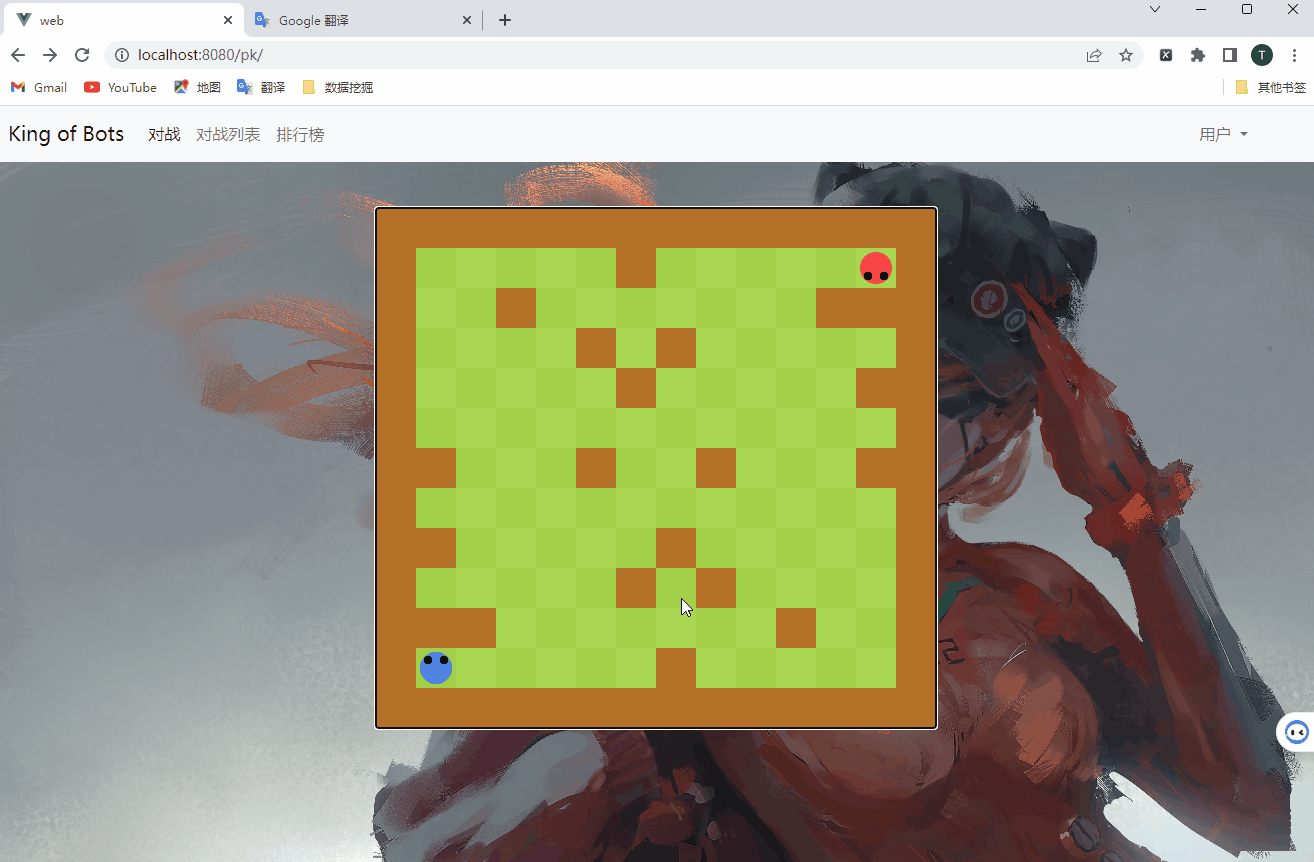
Task: Open a new browser tab
Action: pyautogui.click(x=505, y=20)
